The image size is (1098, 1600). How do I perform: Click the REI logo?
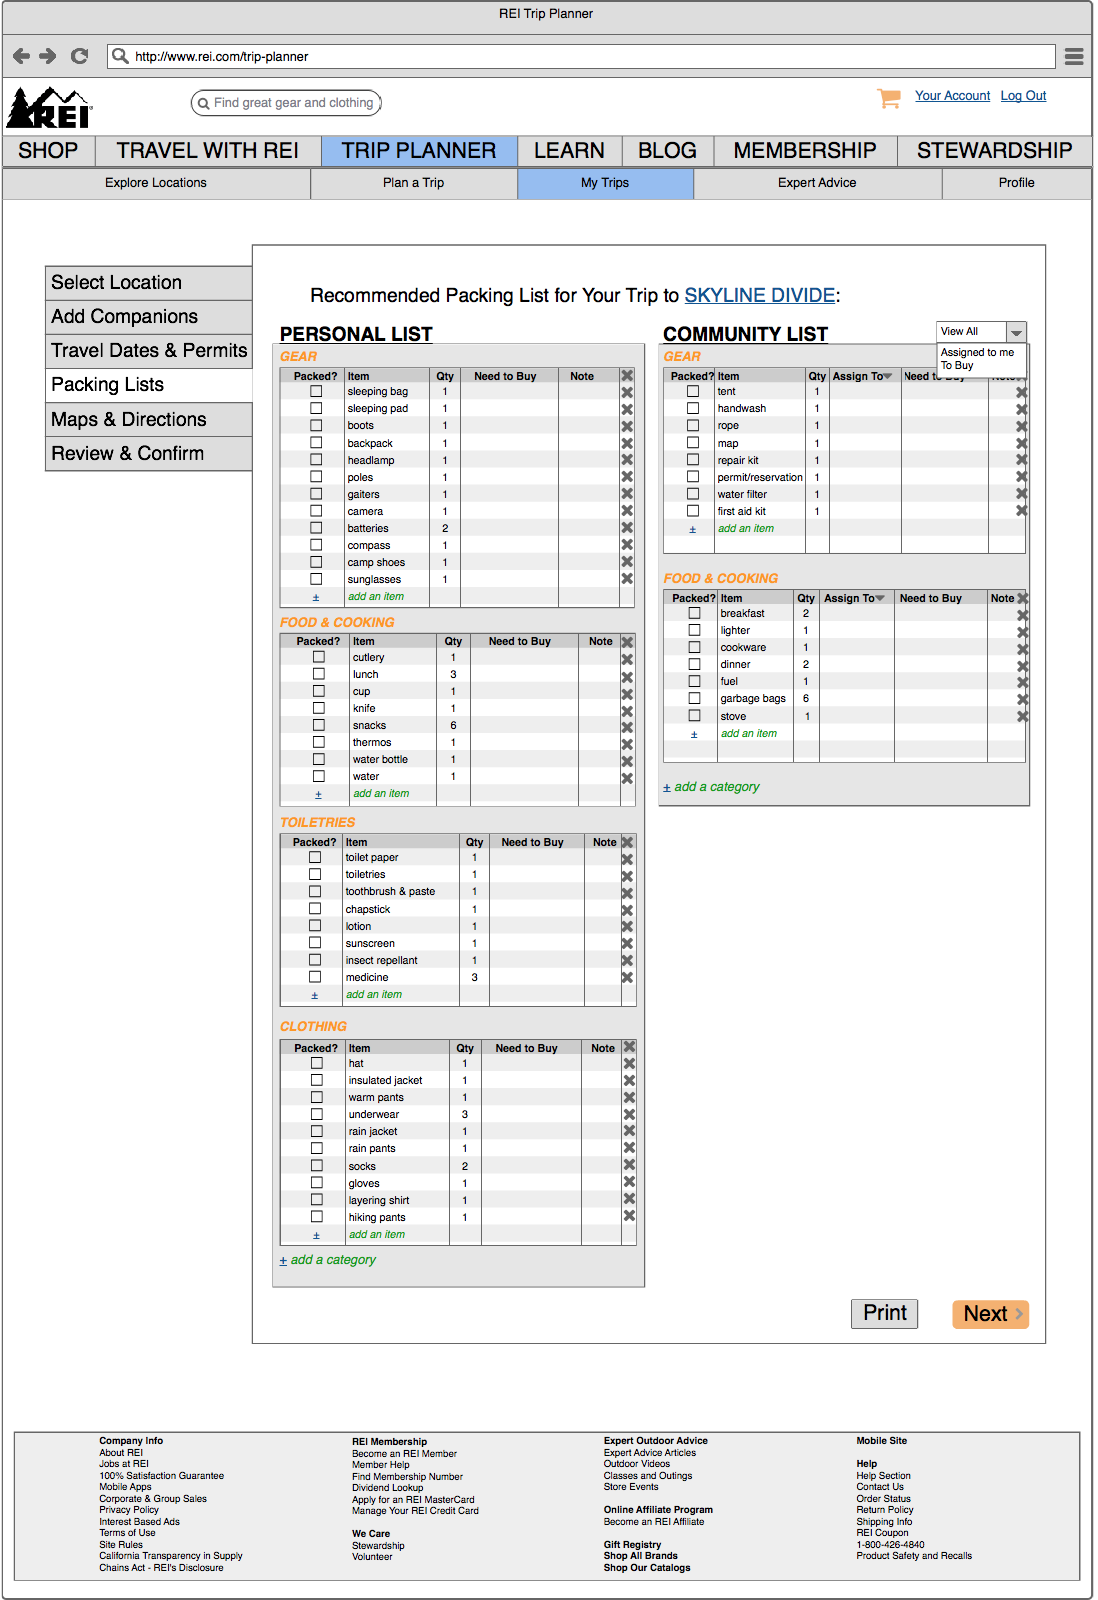click(49, 107)
